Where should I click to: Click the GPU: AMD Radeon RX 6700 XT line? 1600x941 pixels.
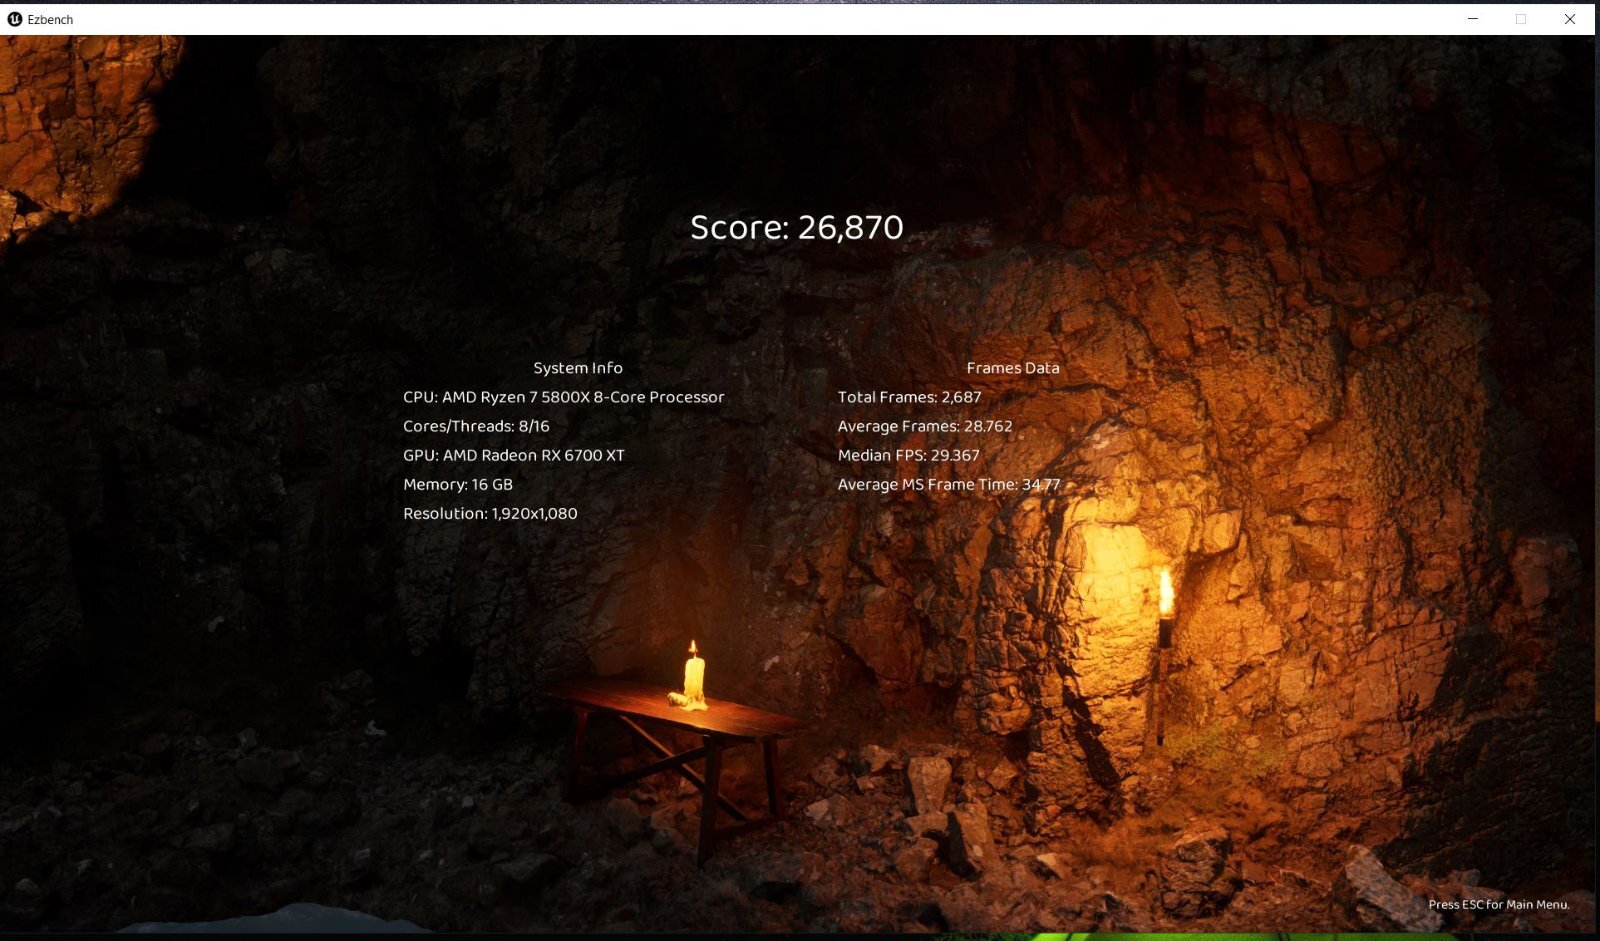(514, 455)
